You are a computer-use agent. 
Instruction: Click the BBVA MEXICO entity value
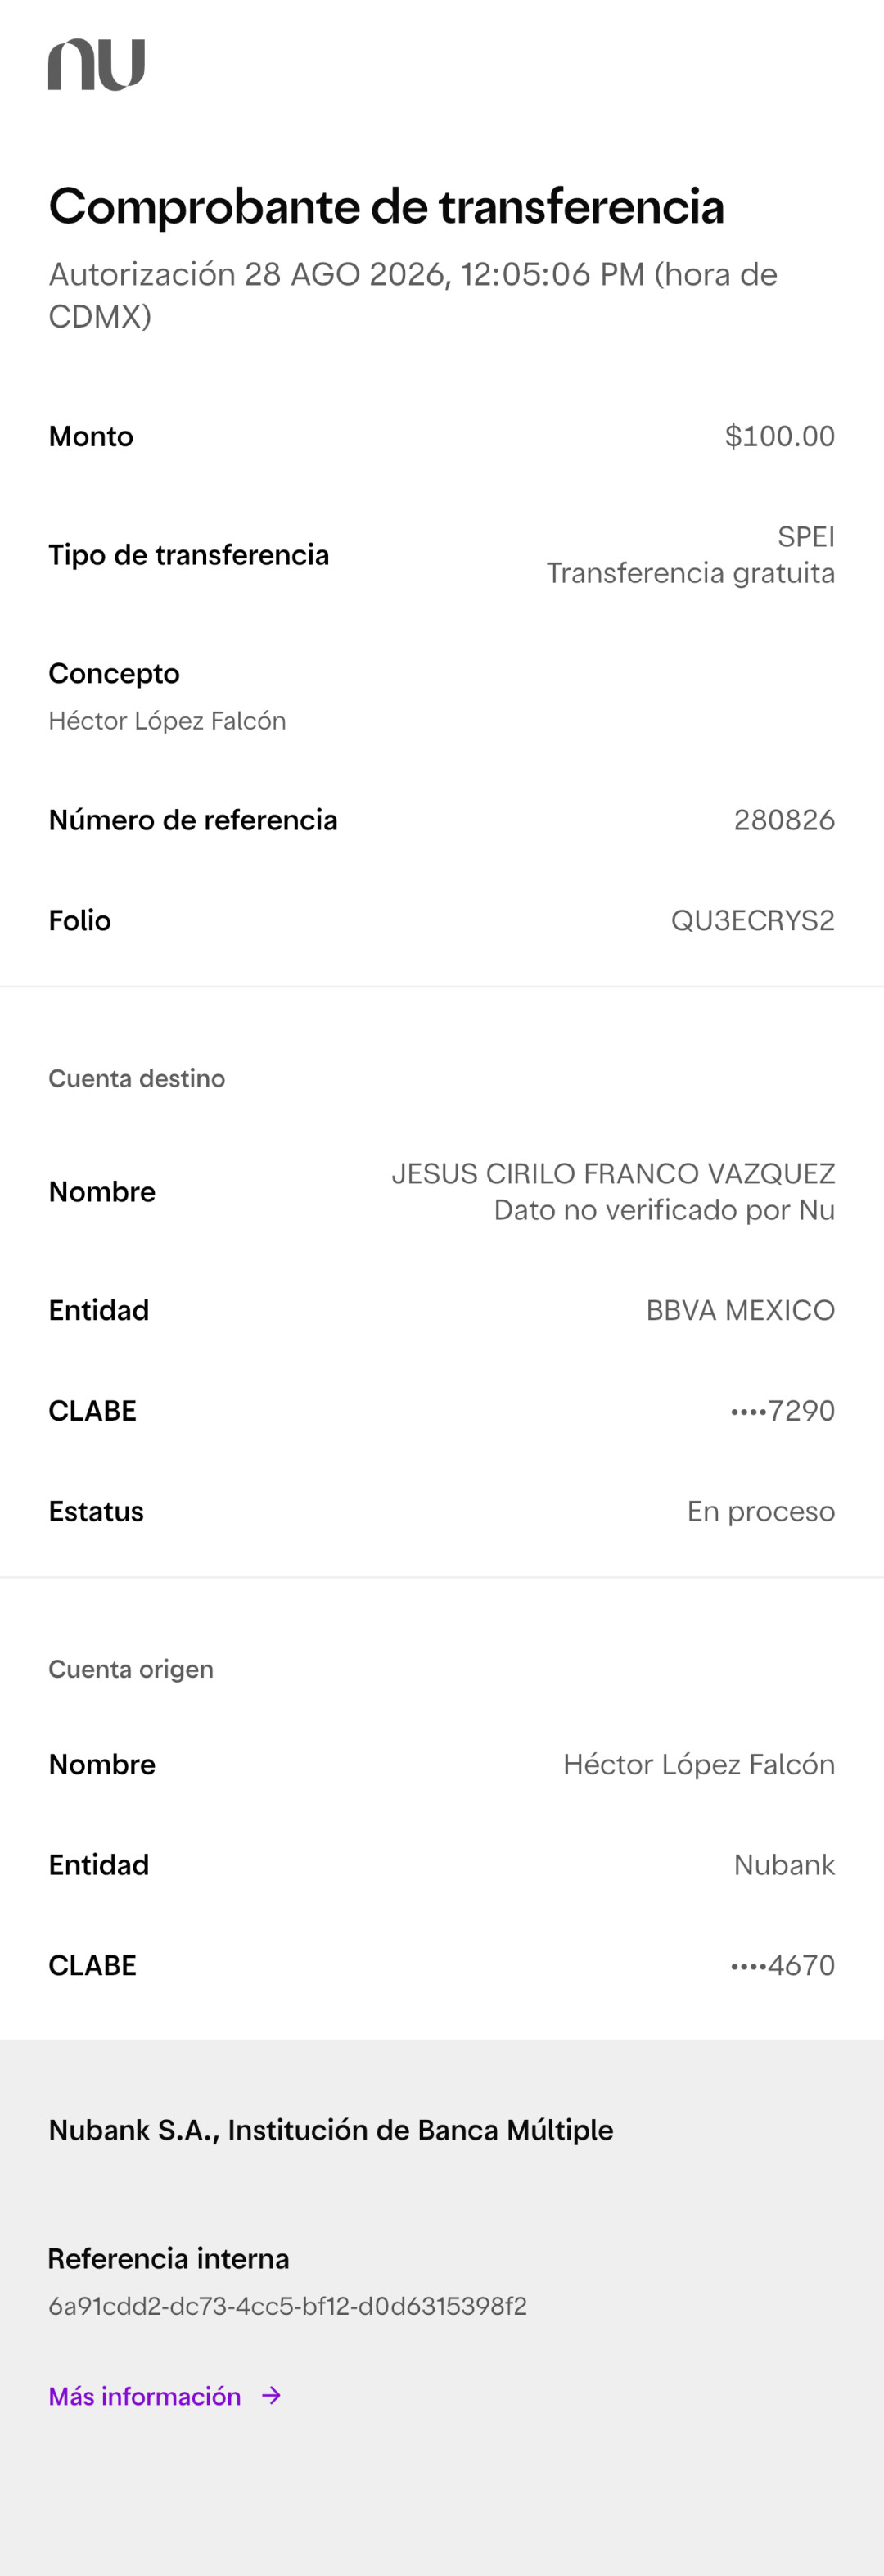click(740, 1310)
